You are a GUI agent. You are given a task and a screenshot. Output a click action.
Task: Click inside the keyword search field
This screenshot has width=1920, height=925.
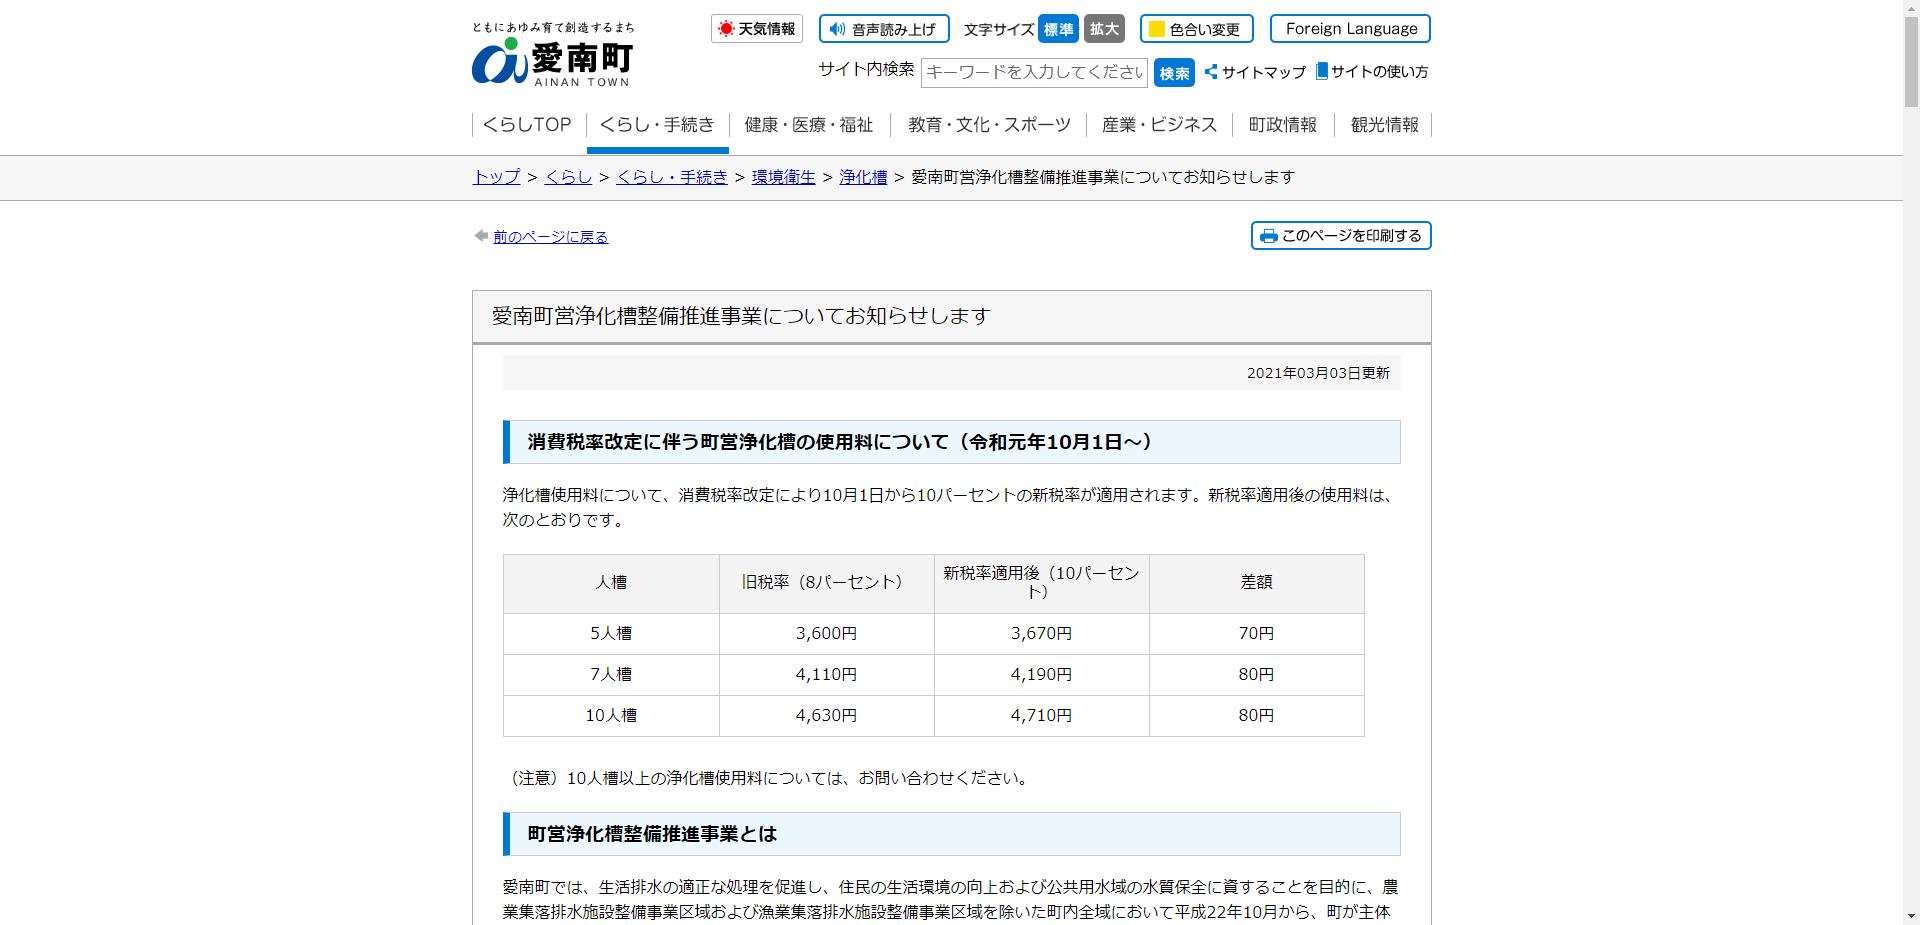[1034, 72]
